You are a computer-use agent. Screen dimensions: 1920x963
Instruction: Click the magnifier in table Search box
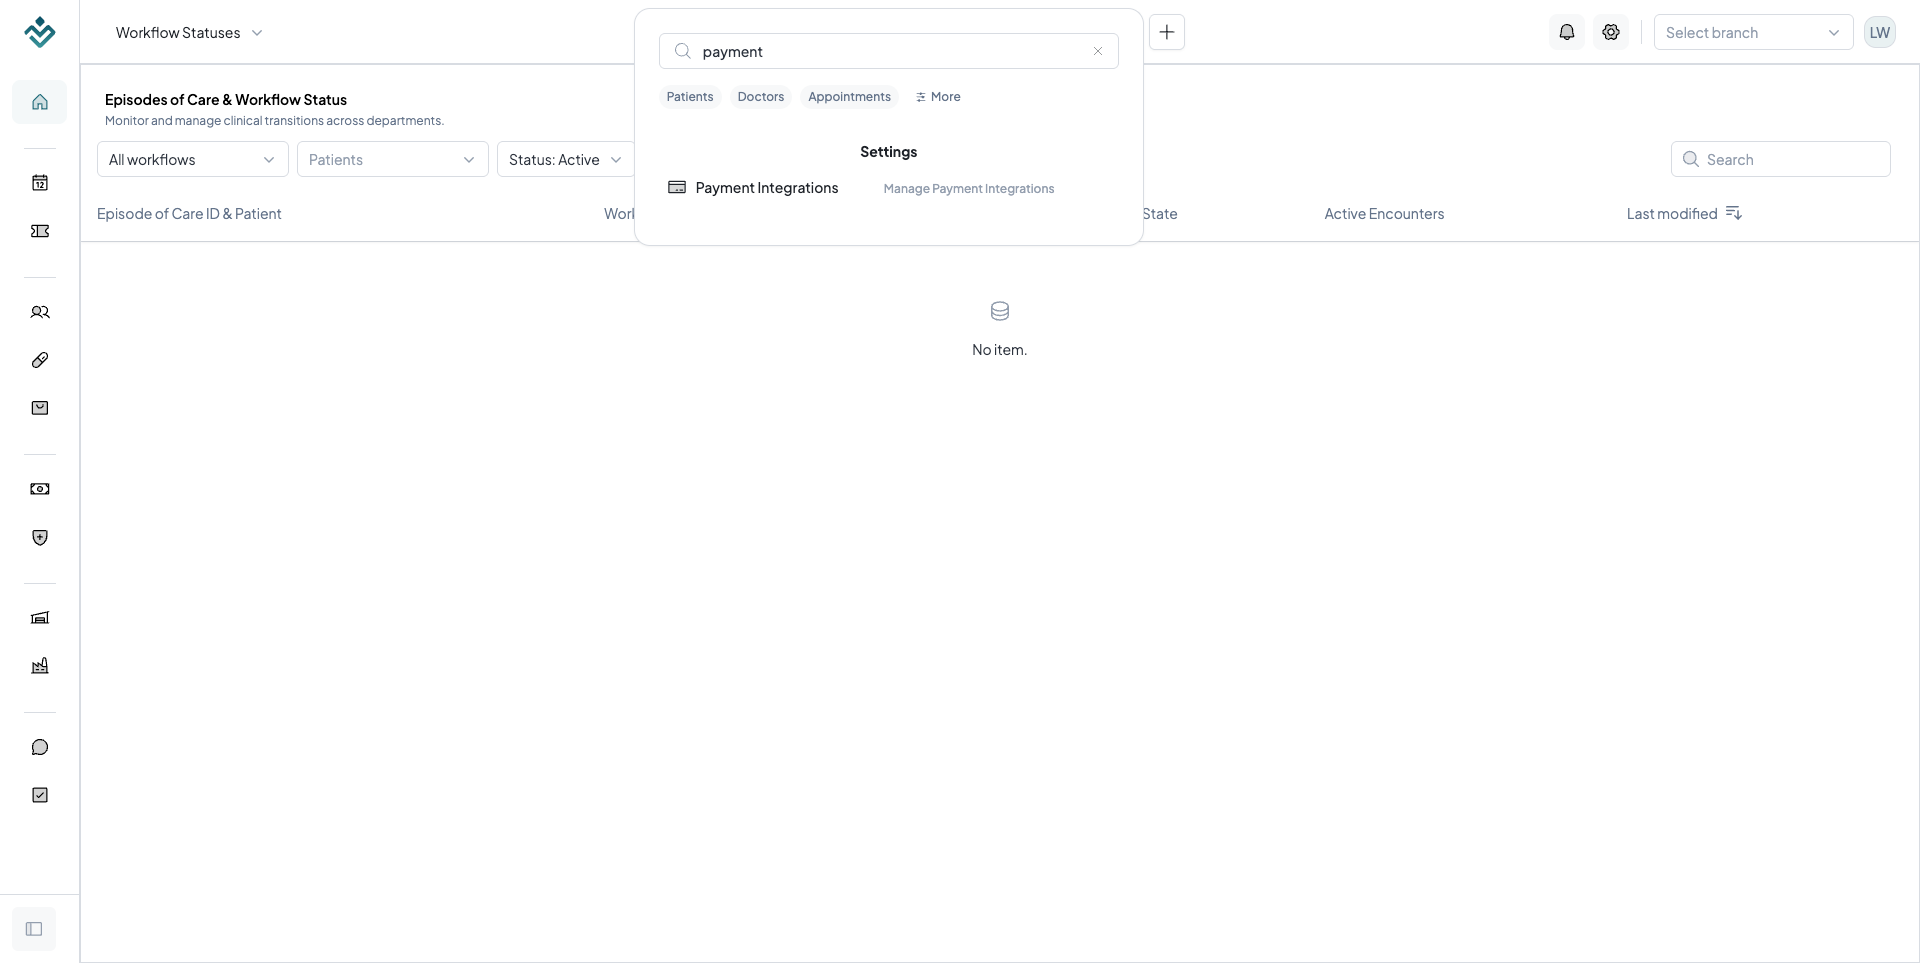(1691, 159)
